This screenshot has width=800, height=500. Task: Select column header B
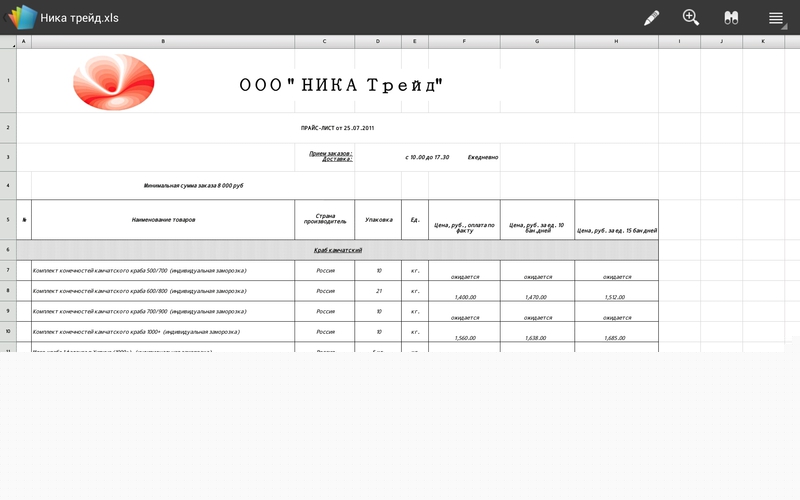coord(163,41)
